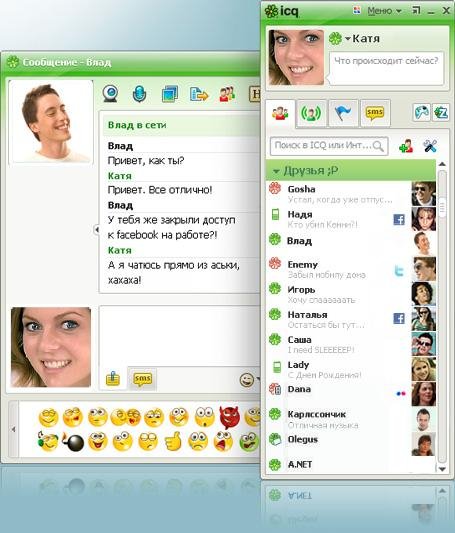The height and width of the screenshot is (533, 455).
Task: Open the SMS tab in ICQ contact list
Action: click(x=374, y=113)
